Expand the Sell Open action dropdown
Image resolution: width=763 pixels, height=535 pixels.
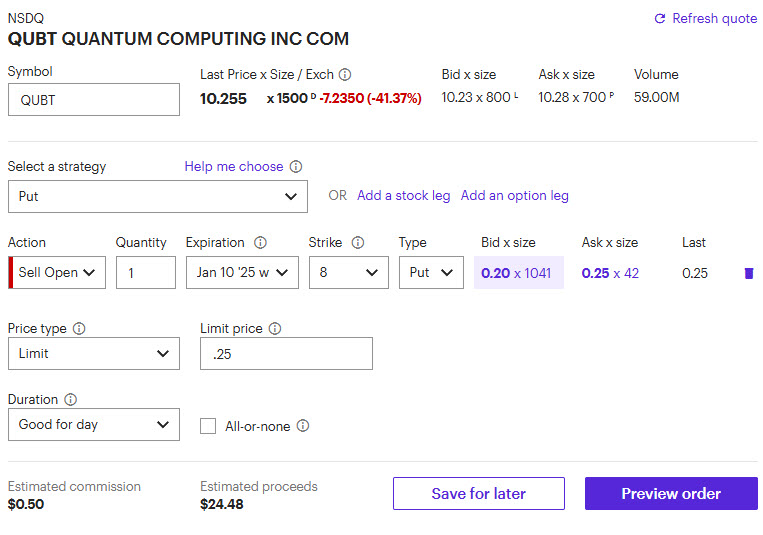(57, 273)
